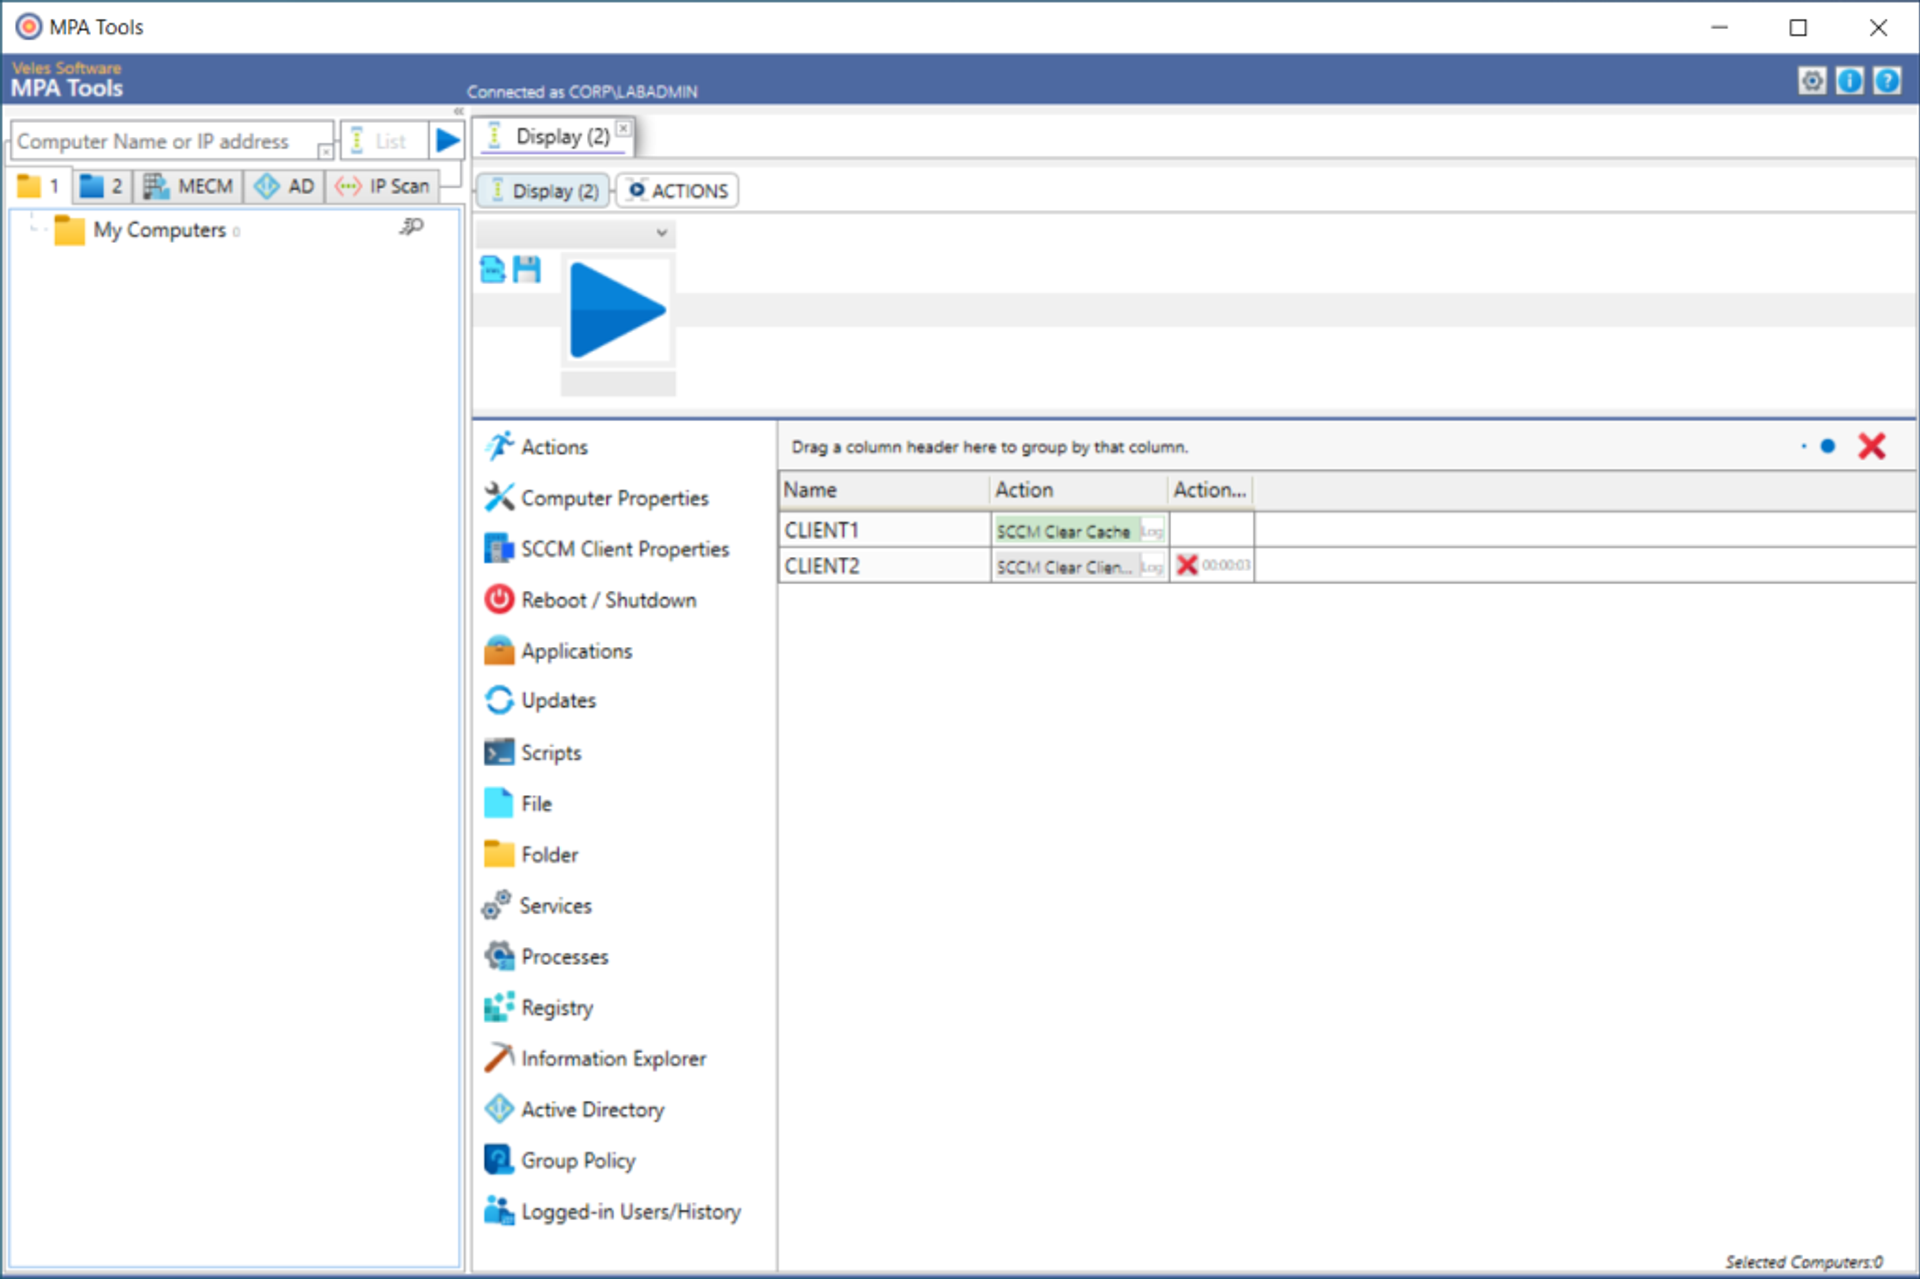Open the Group Policy category
Viewport: 1920px width, 1279px height.
tap(560, 1161)
